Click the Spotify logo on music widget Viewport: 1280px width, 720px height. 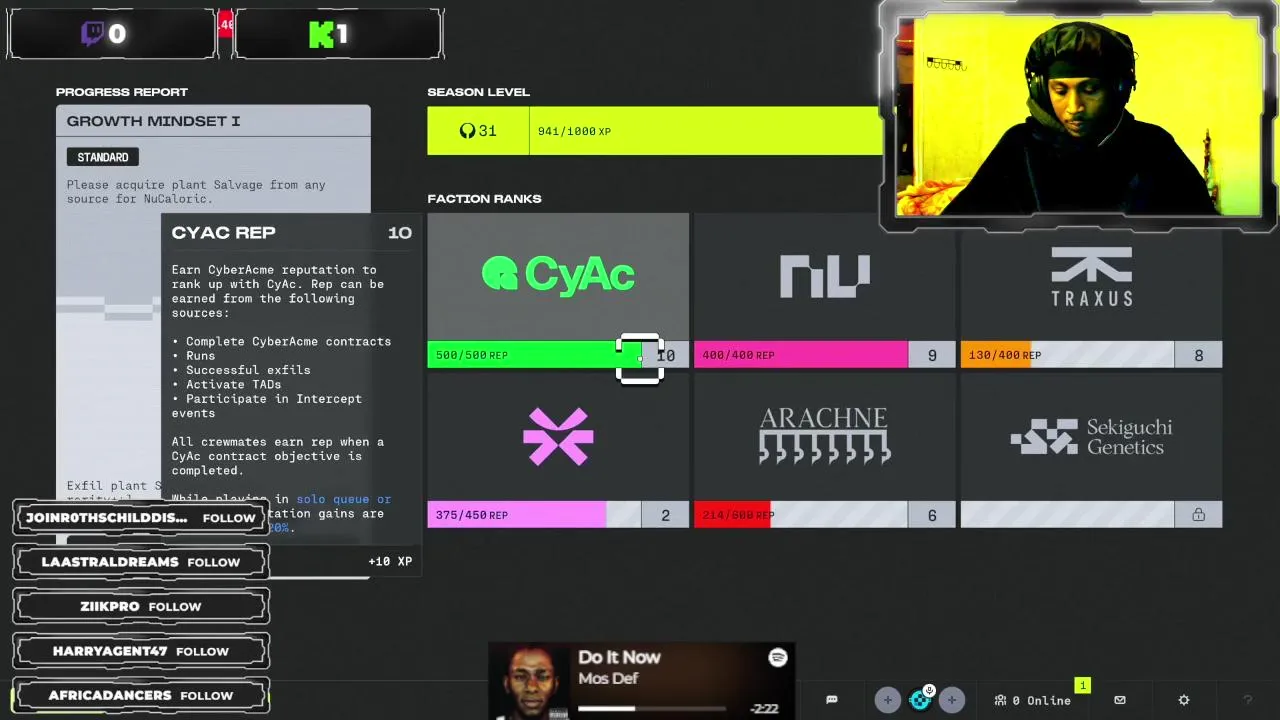(x=778, y=657)
